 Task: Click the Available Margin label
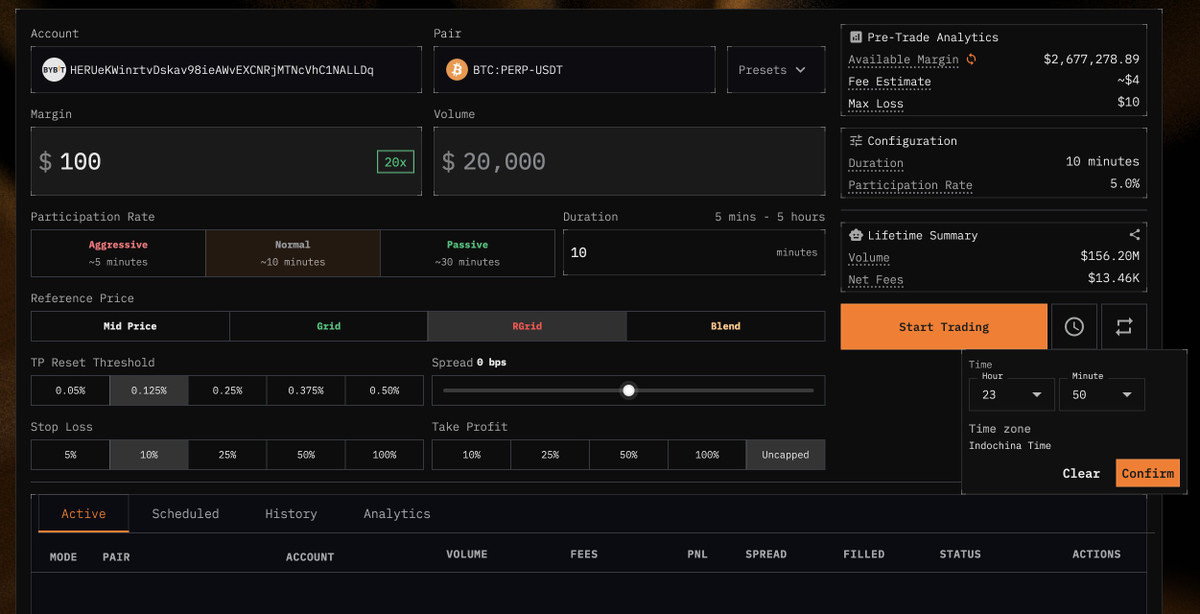click(x=904, y=60)
